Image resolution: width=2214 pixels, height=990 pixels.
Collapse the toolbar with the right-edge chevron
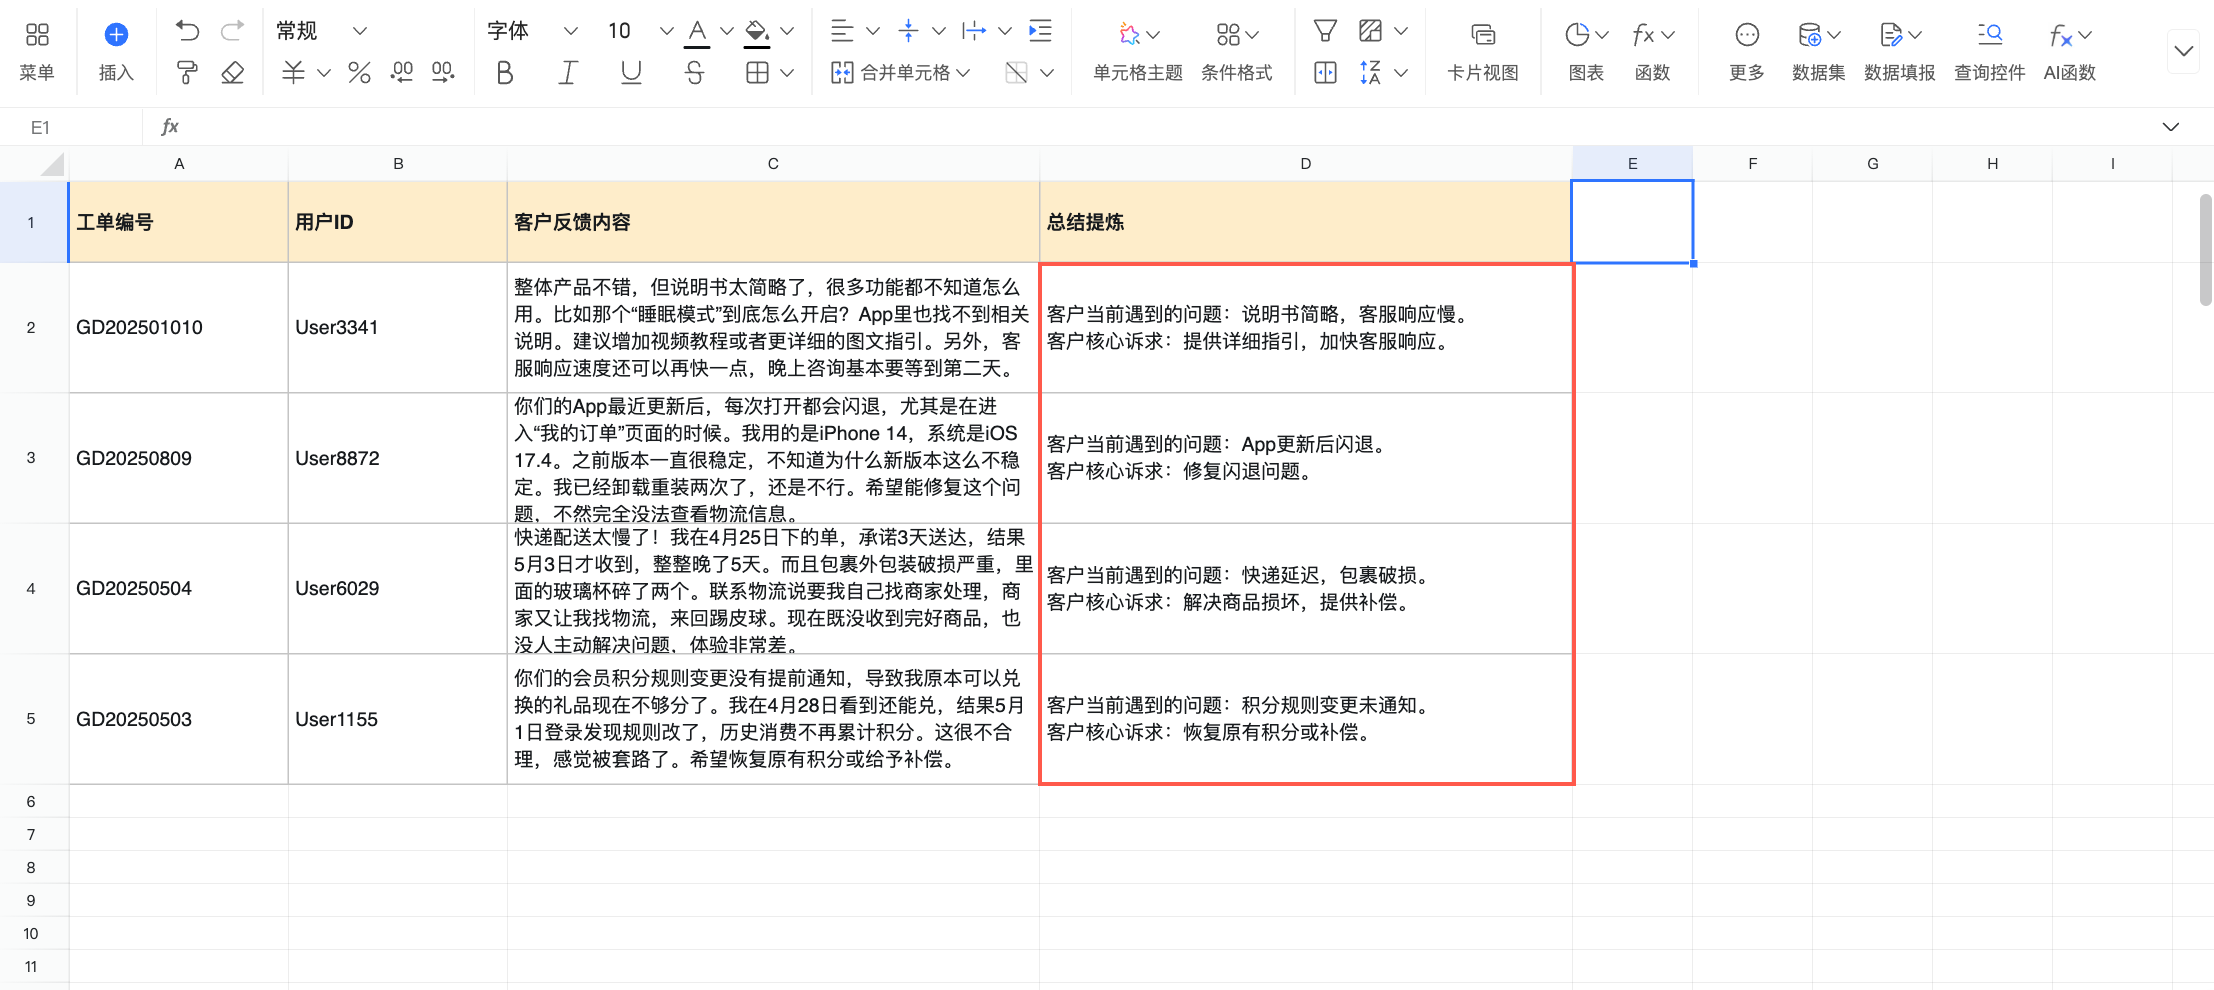(x=2184, y=51)
